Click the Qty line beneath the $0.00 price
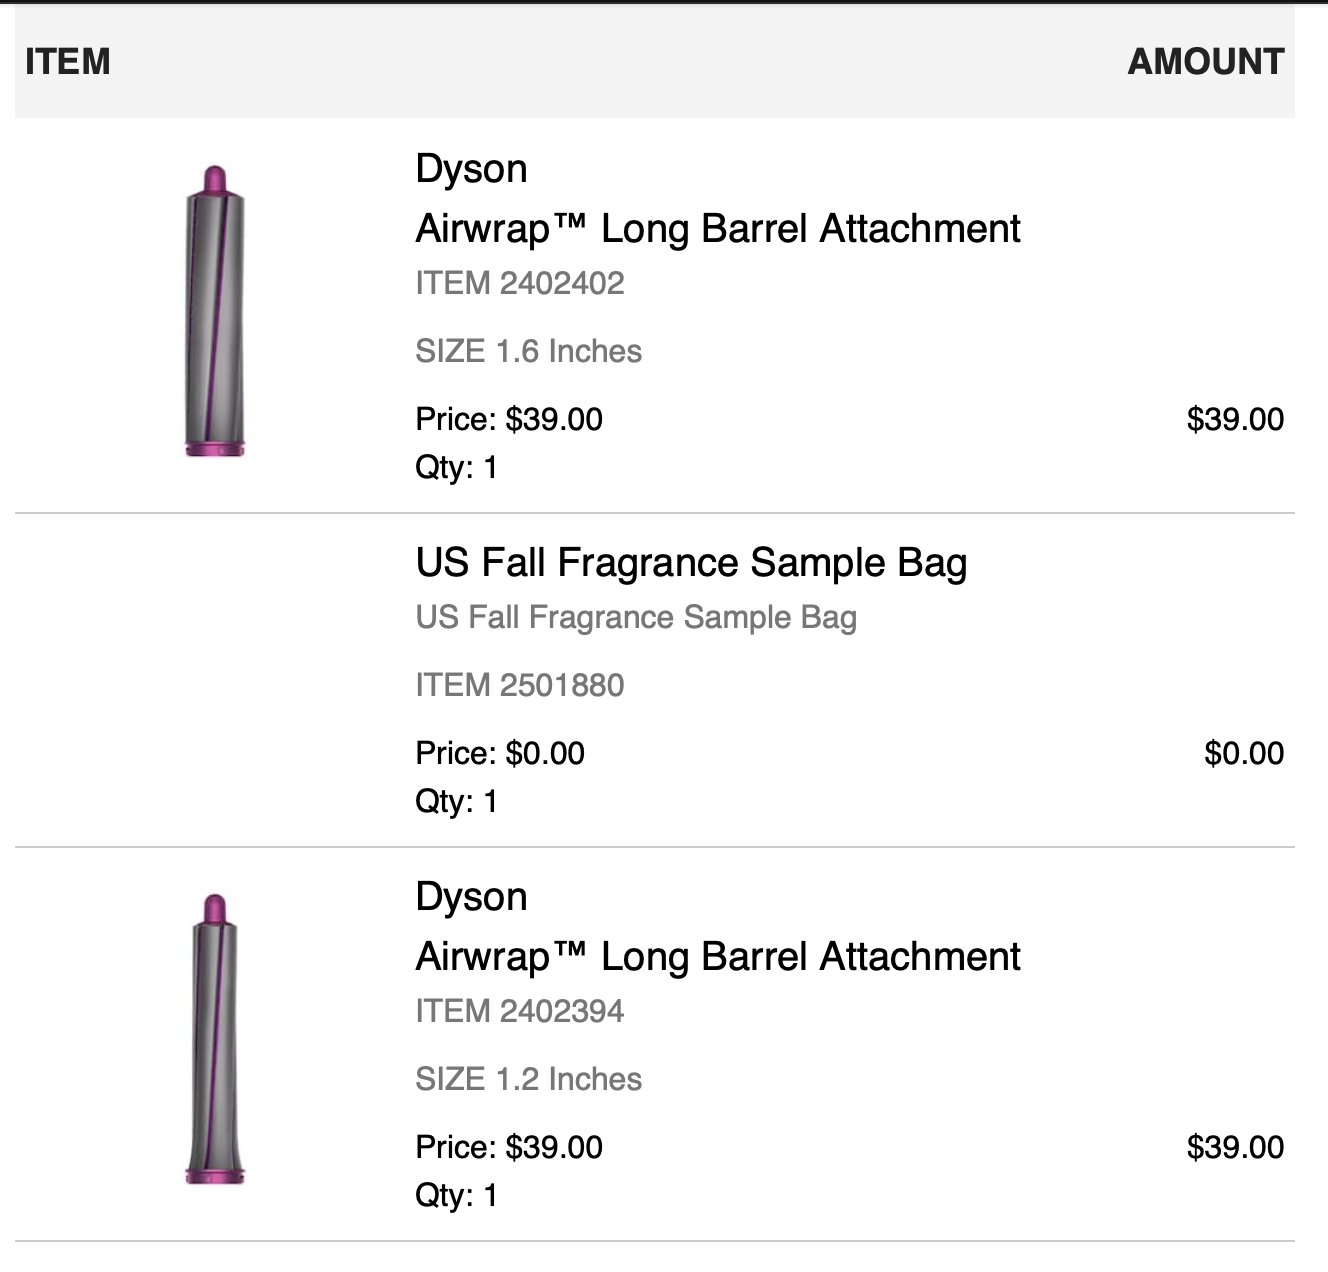1328x1272 pixels. pos(456,801)
